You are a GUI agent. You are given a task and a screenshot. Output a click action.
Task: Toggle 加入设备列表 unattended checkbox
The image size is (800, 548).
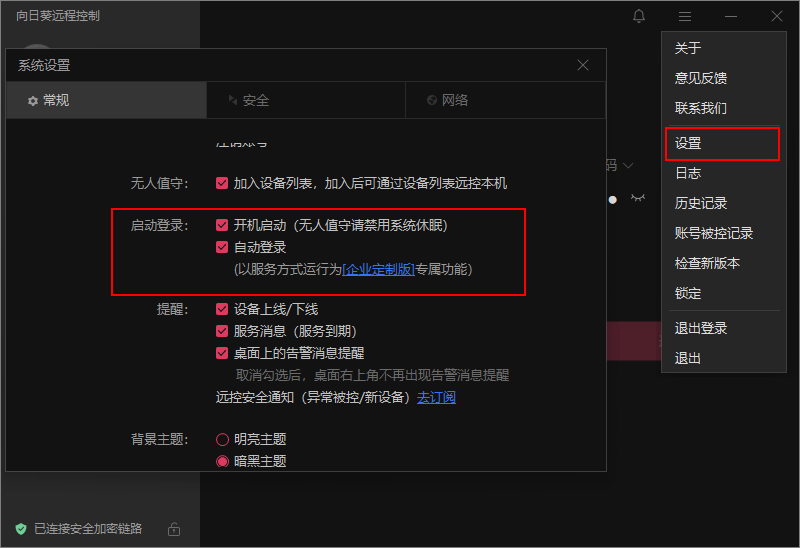[x=222, y=183]
